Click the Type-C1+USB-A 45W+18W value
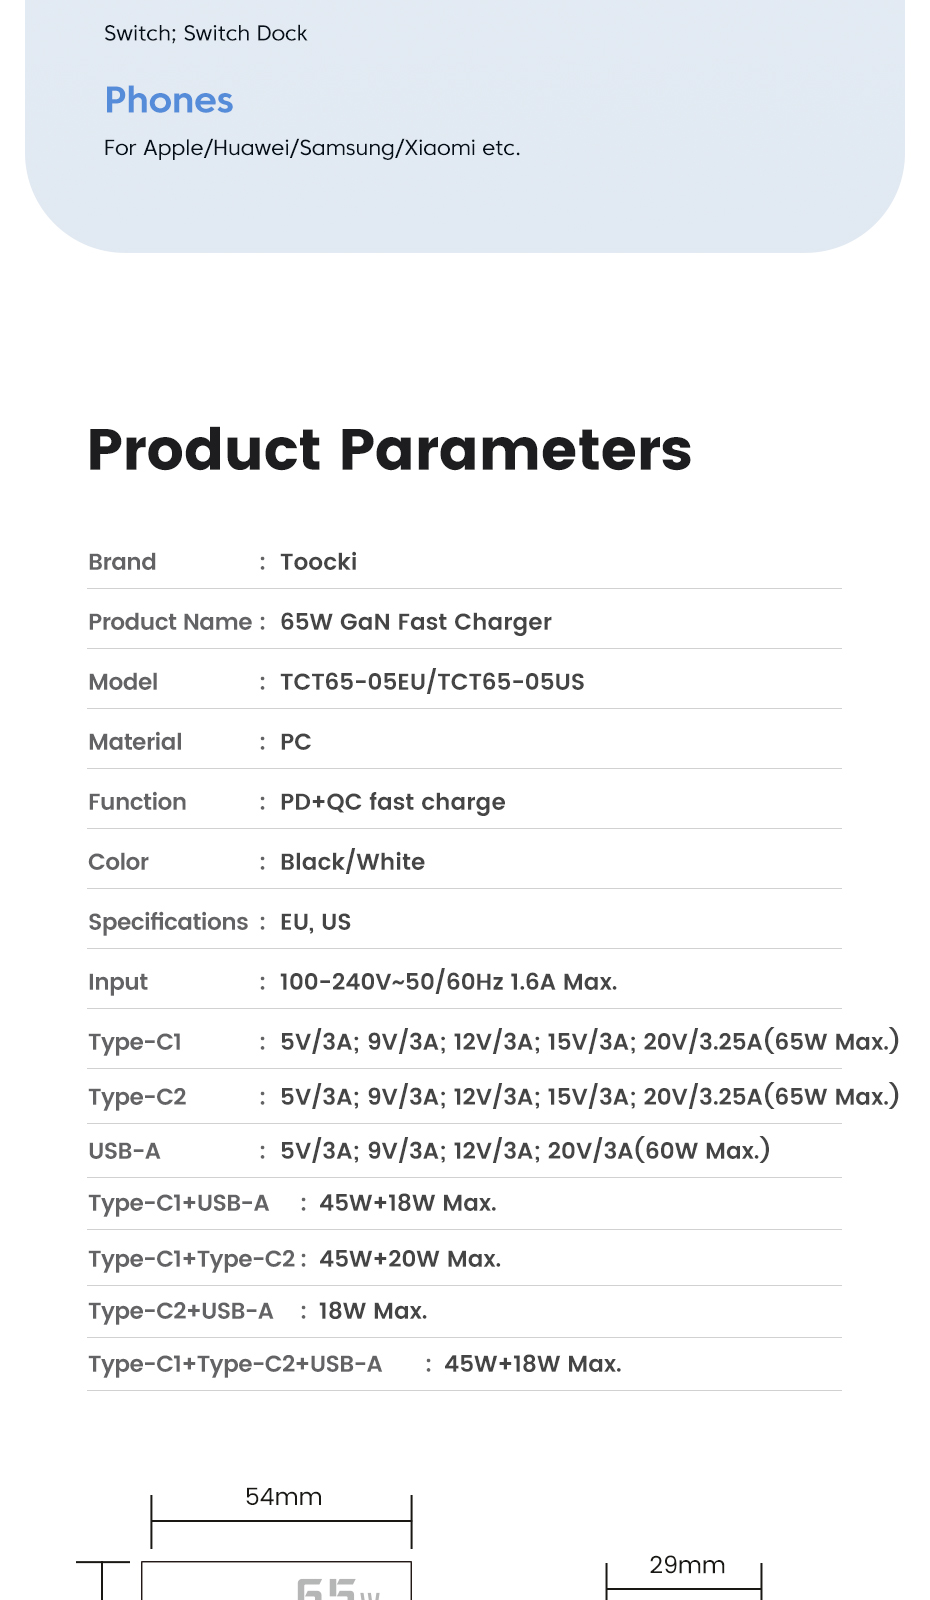 (407, 1203)
